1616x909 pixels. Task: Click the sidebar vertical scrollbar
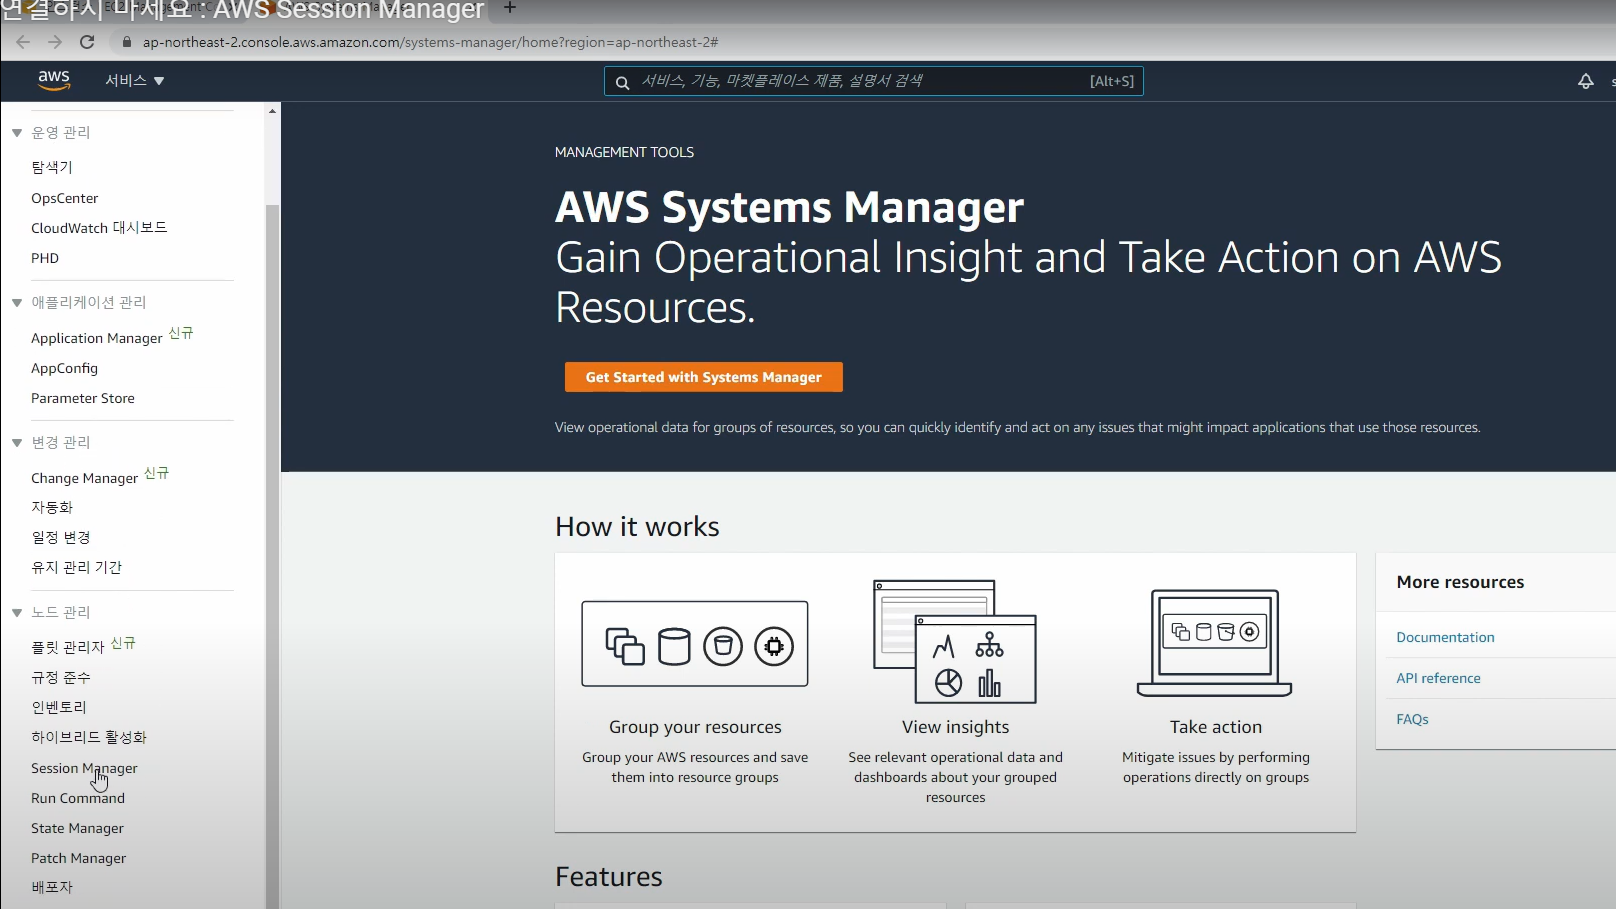tap(272, 555)
